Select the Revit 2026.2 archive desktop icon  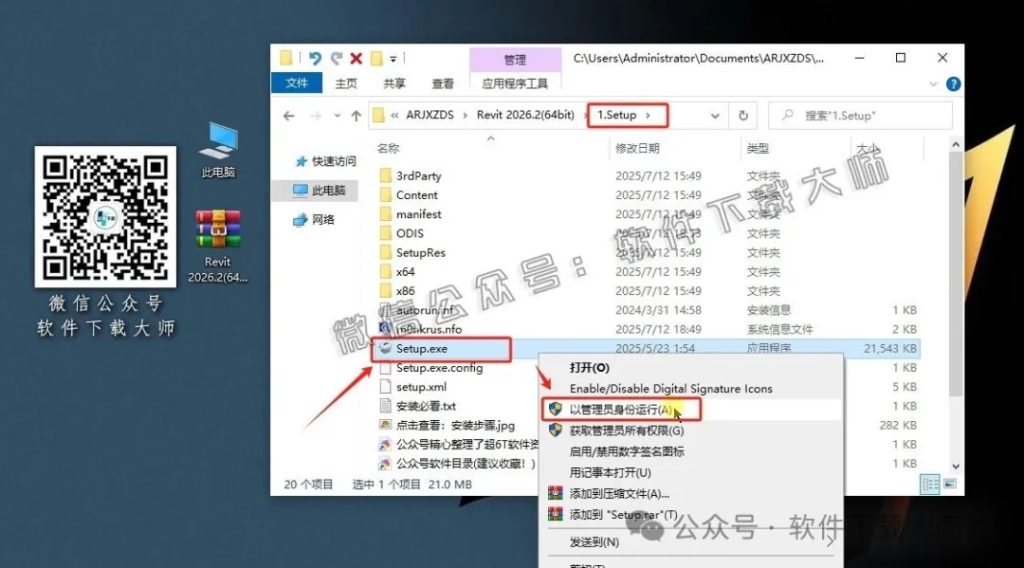click(x=217, y=246)
